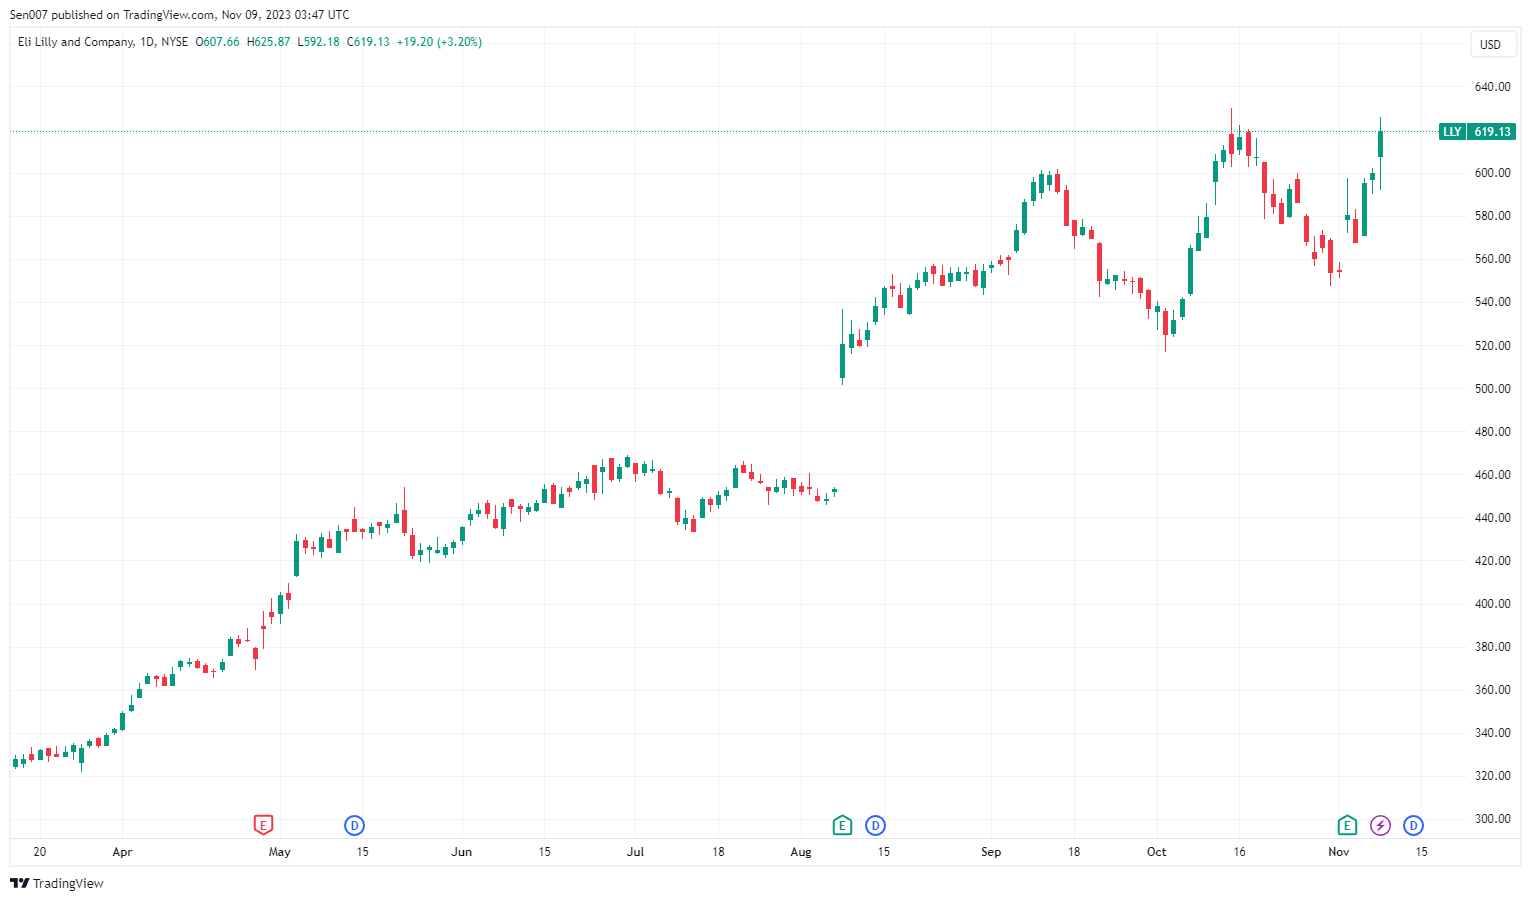The height and width of the screenshot is (901, 1531).
Task: Click the Sep label on time axis
Action: [x=991, y=852]
